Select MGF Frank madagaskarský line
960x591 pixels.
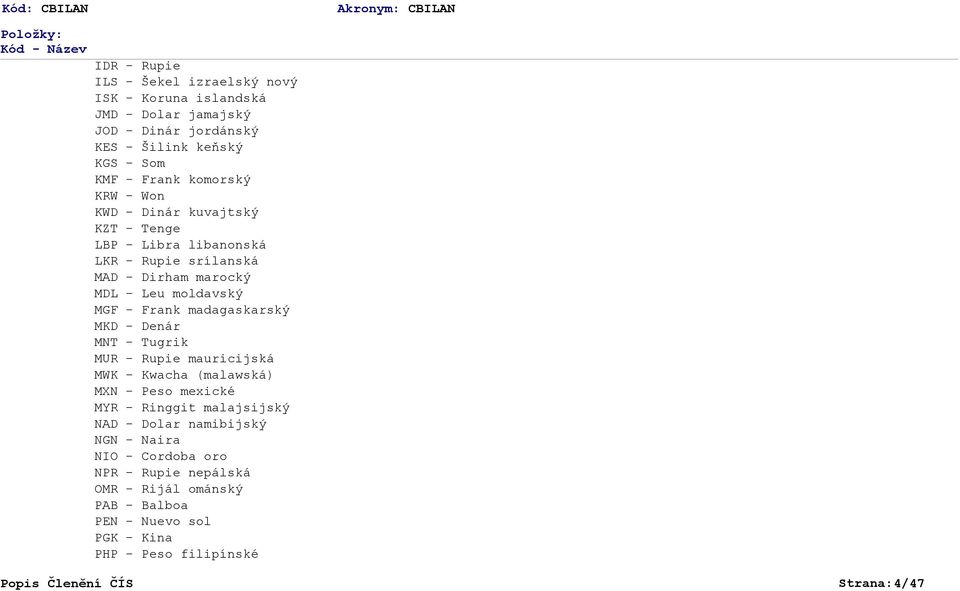192,310
